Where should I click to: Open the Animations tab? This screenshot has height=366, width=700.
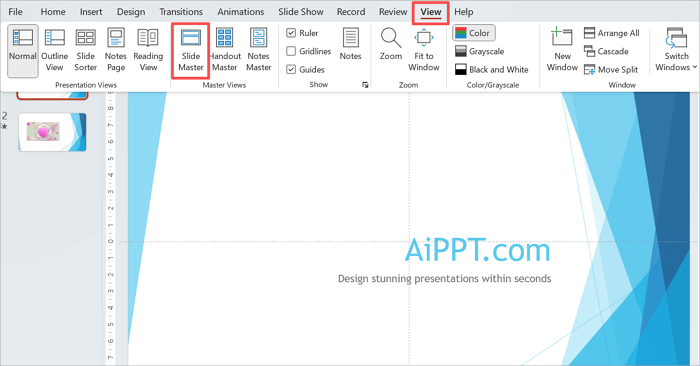pos(241,12)
